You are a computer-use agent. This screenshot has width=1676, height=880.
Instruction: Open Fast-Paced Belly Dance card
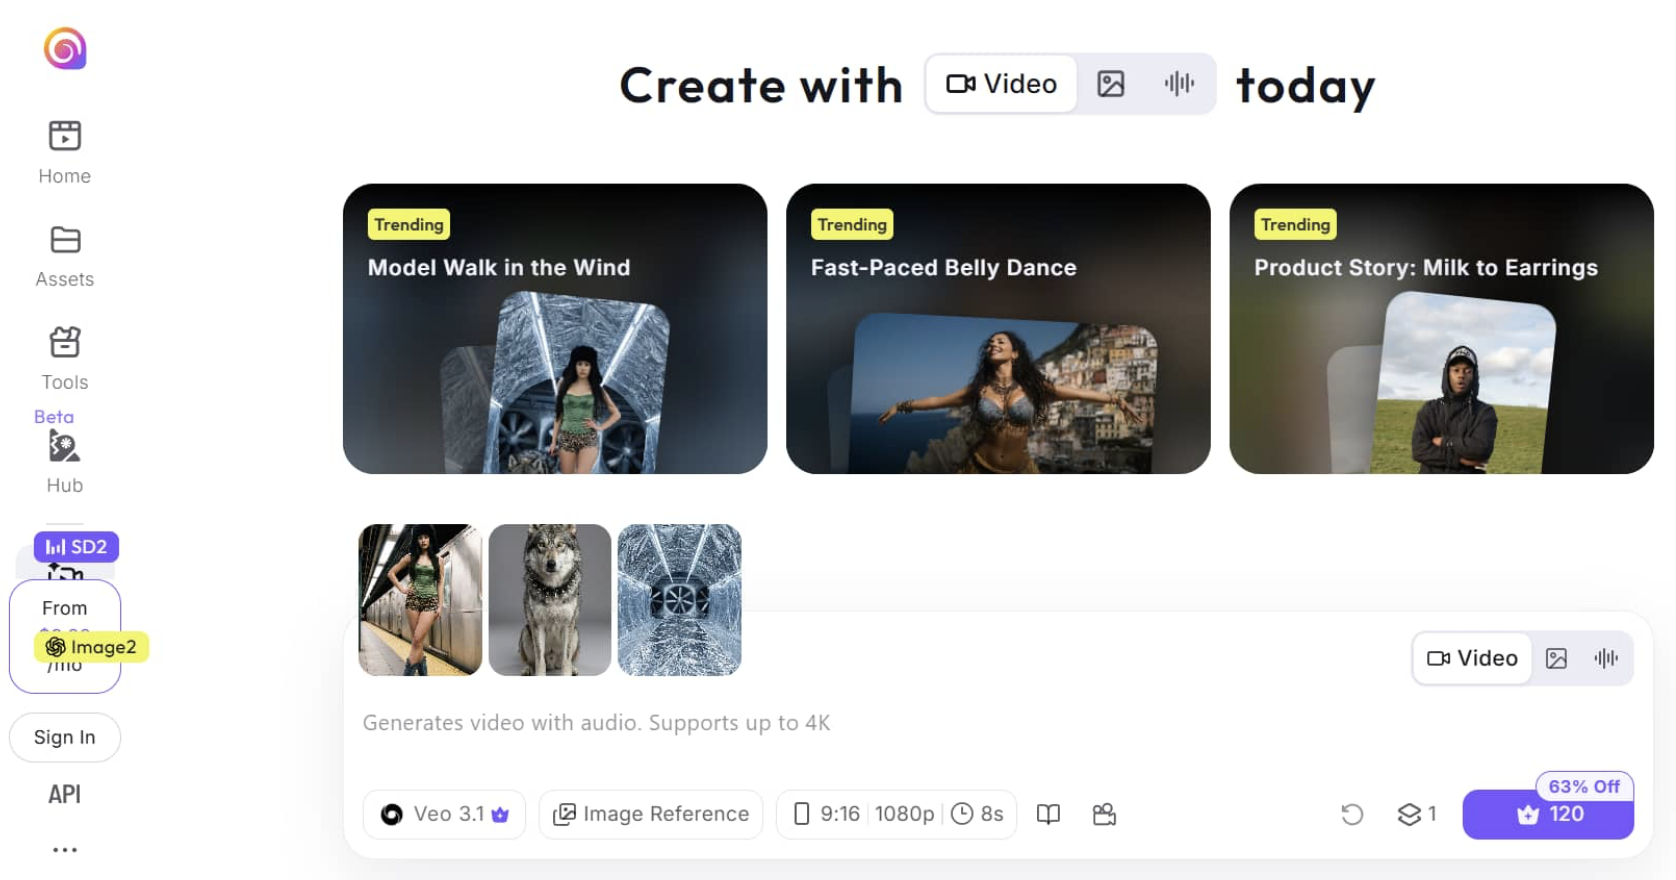pyautogui.click(x=998, y=329)
